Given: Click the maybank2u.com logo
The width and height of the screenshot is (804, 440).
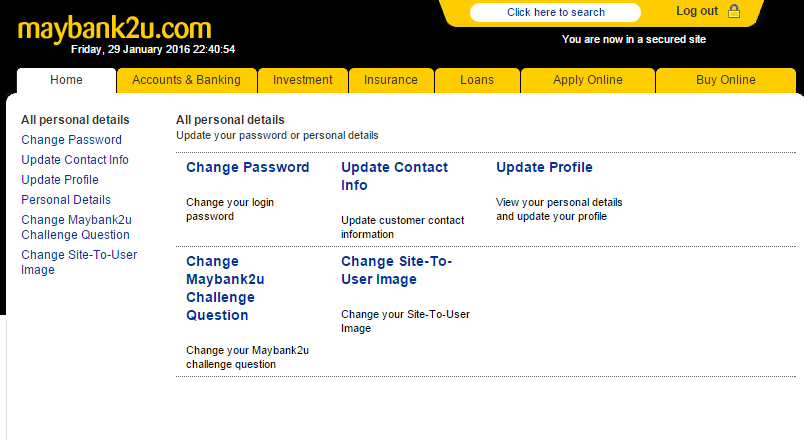Looking at the screenshot, I should [114, 28].
